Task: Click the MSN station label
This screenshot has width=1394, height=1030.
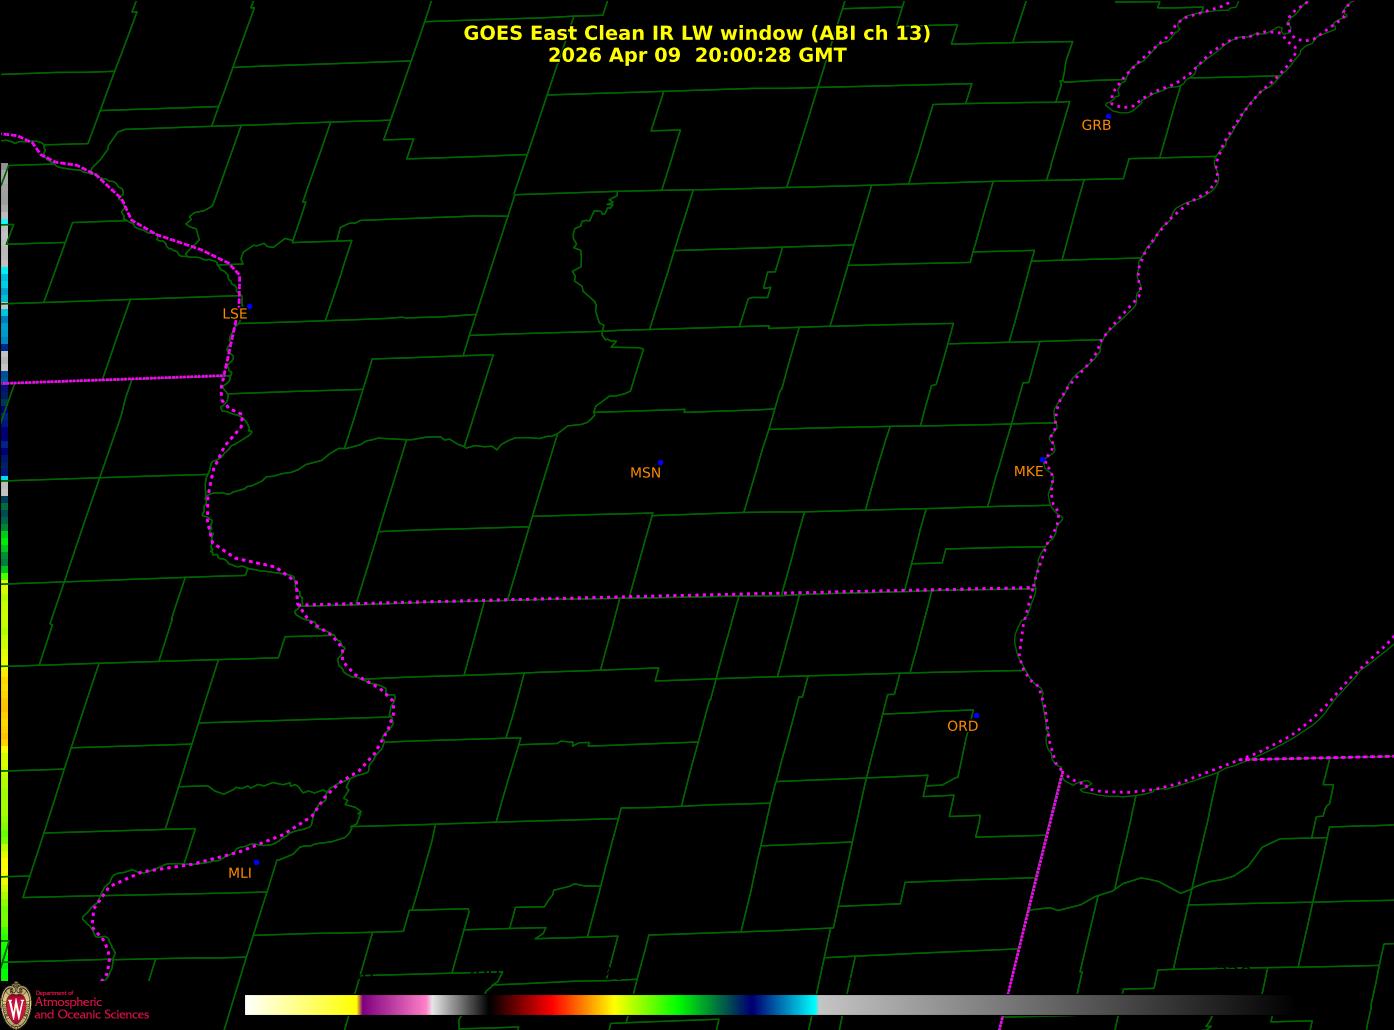Action: pyautogui.click(x=645, y=473)
